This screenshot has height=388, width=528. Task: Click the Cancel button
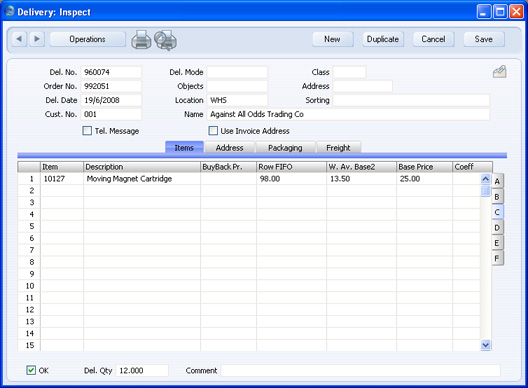pos(433,39)
